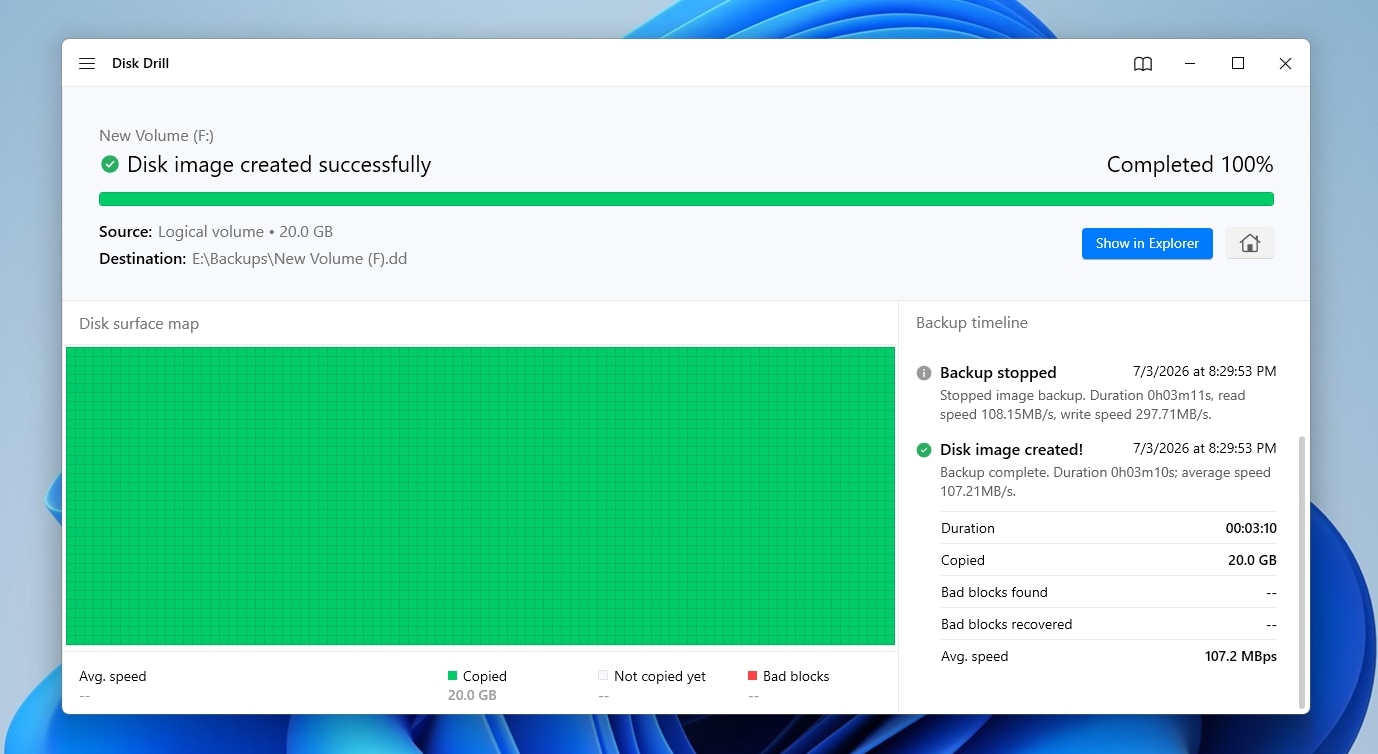Click the Show in Explorer button

pos(1147,243)
